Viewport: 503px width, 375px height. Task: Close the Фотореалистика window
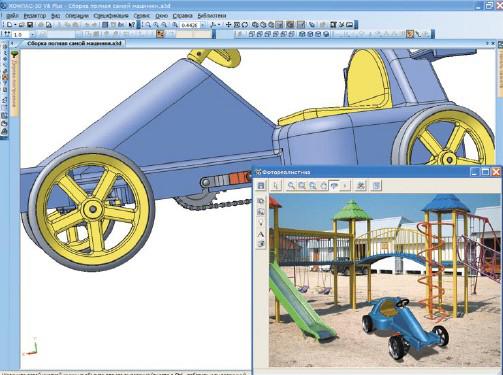pos(496,172)
